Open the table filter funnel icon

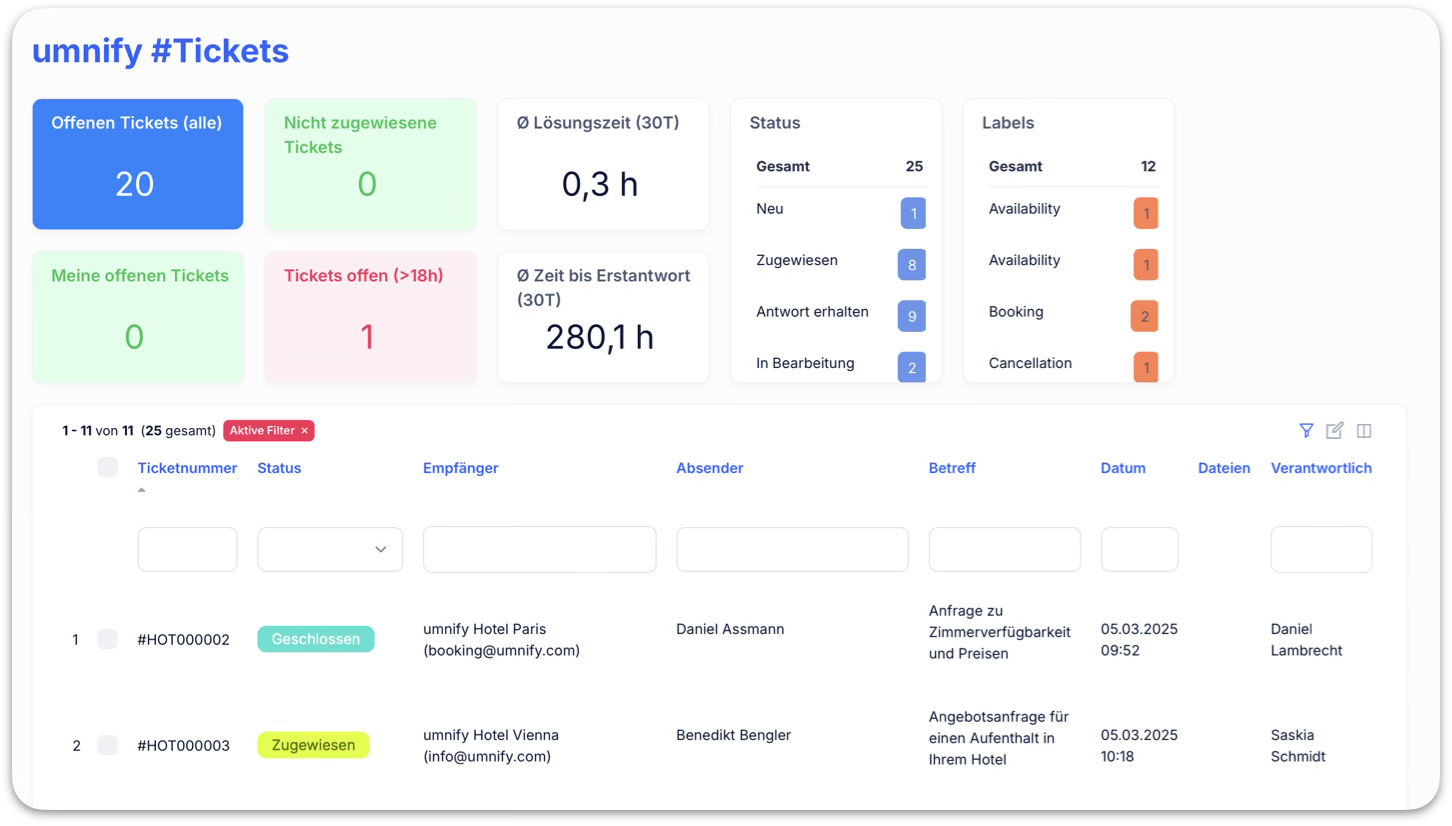click(1306, 431)
